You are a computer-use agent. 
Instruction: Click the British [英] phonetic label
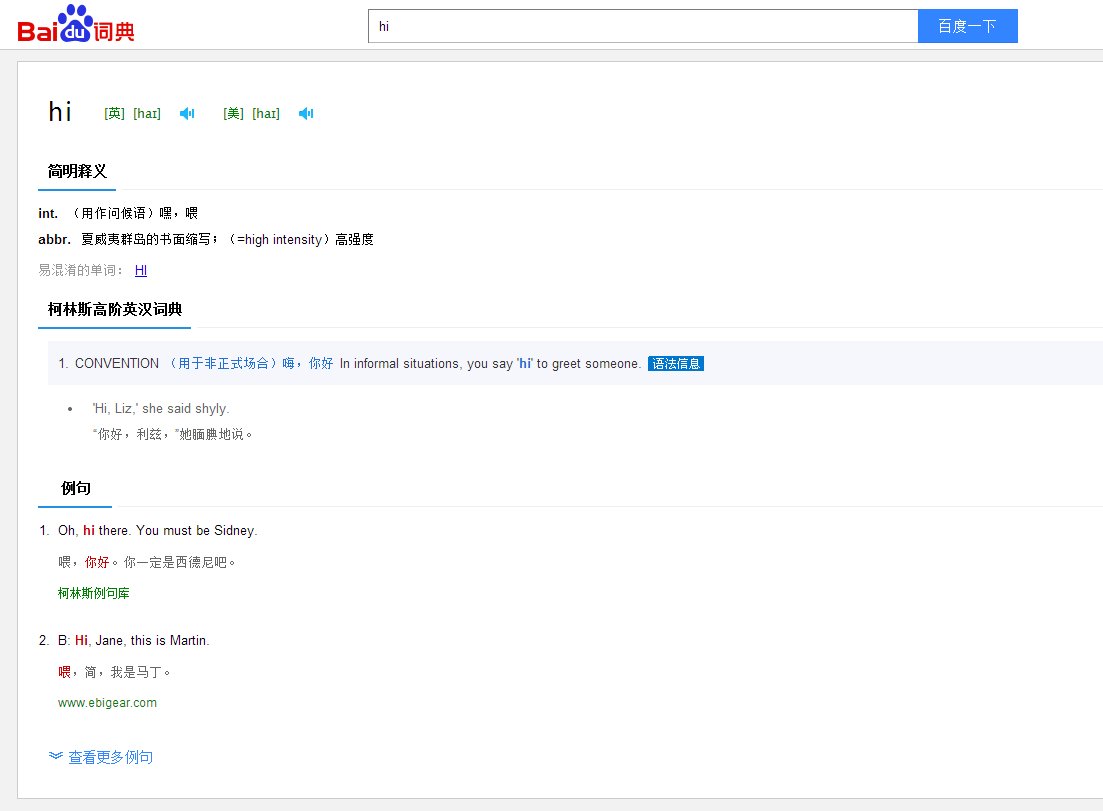point(114,114)
